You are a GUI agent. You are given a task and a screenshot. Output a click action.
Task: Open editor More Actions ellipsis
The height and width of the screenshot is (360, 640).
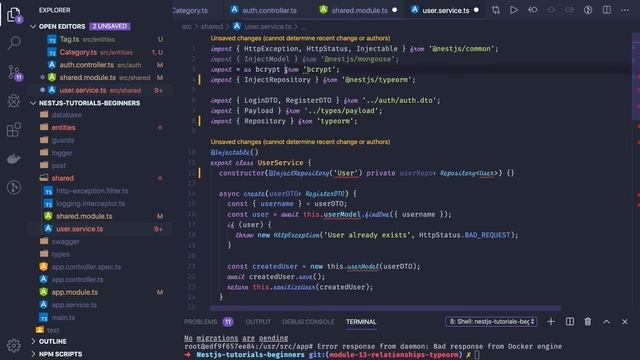coord(625,10)
